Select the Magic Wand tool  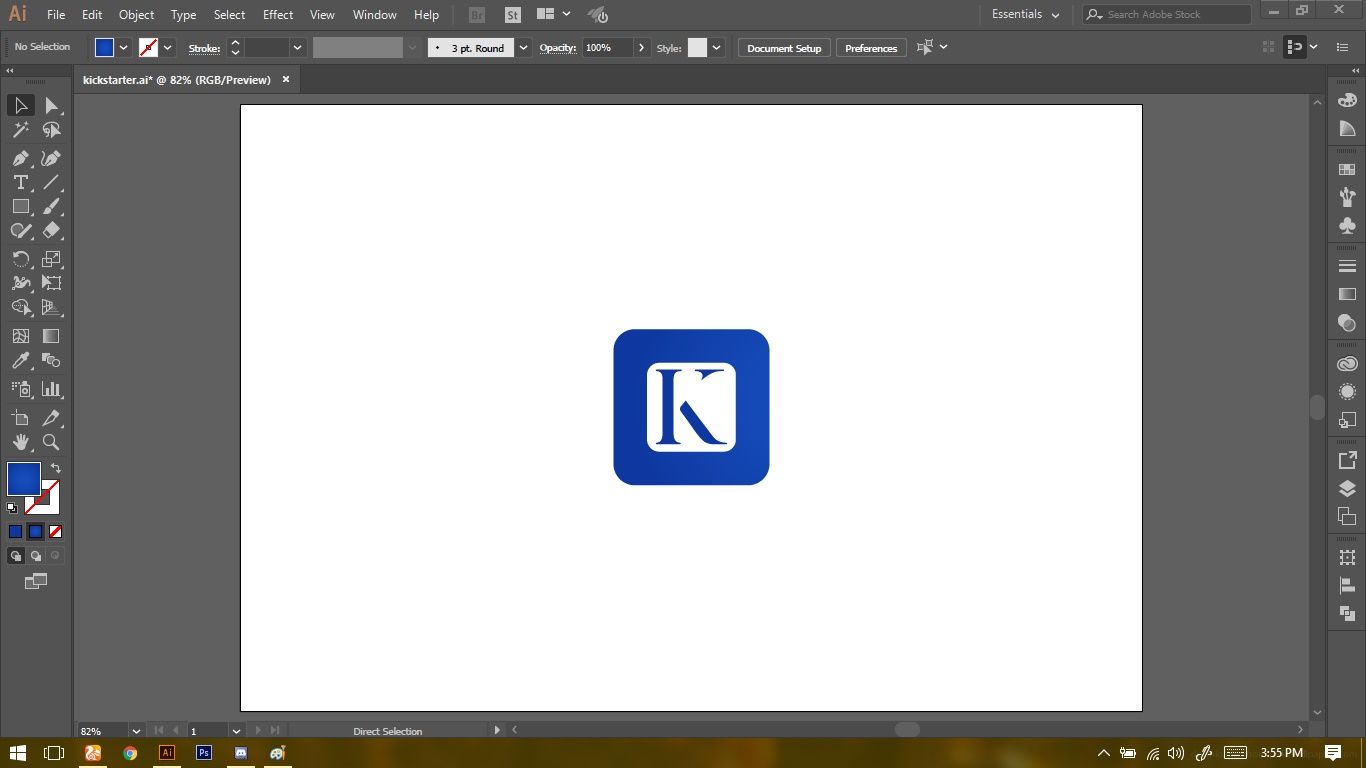tap(20, 130)
